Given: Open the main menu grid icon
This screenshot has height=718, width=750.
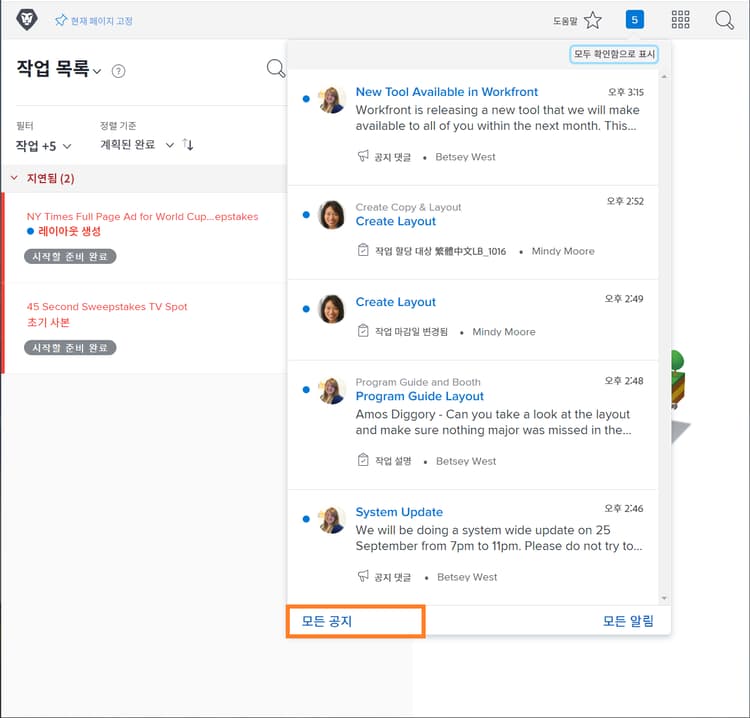Looking at the screenshot, I should pyautogui.click(x=680, y=20).
